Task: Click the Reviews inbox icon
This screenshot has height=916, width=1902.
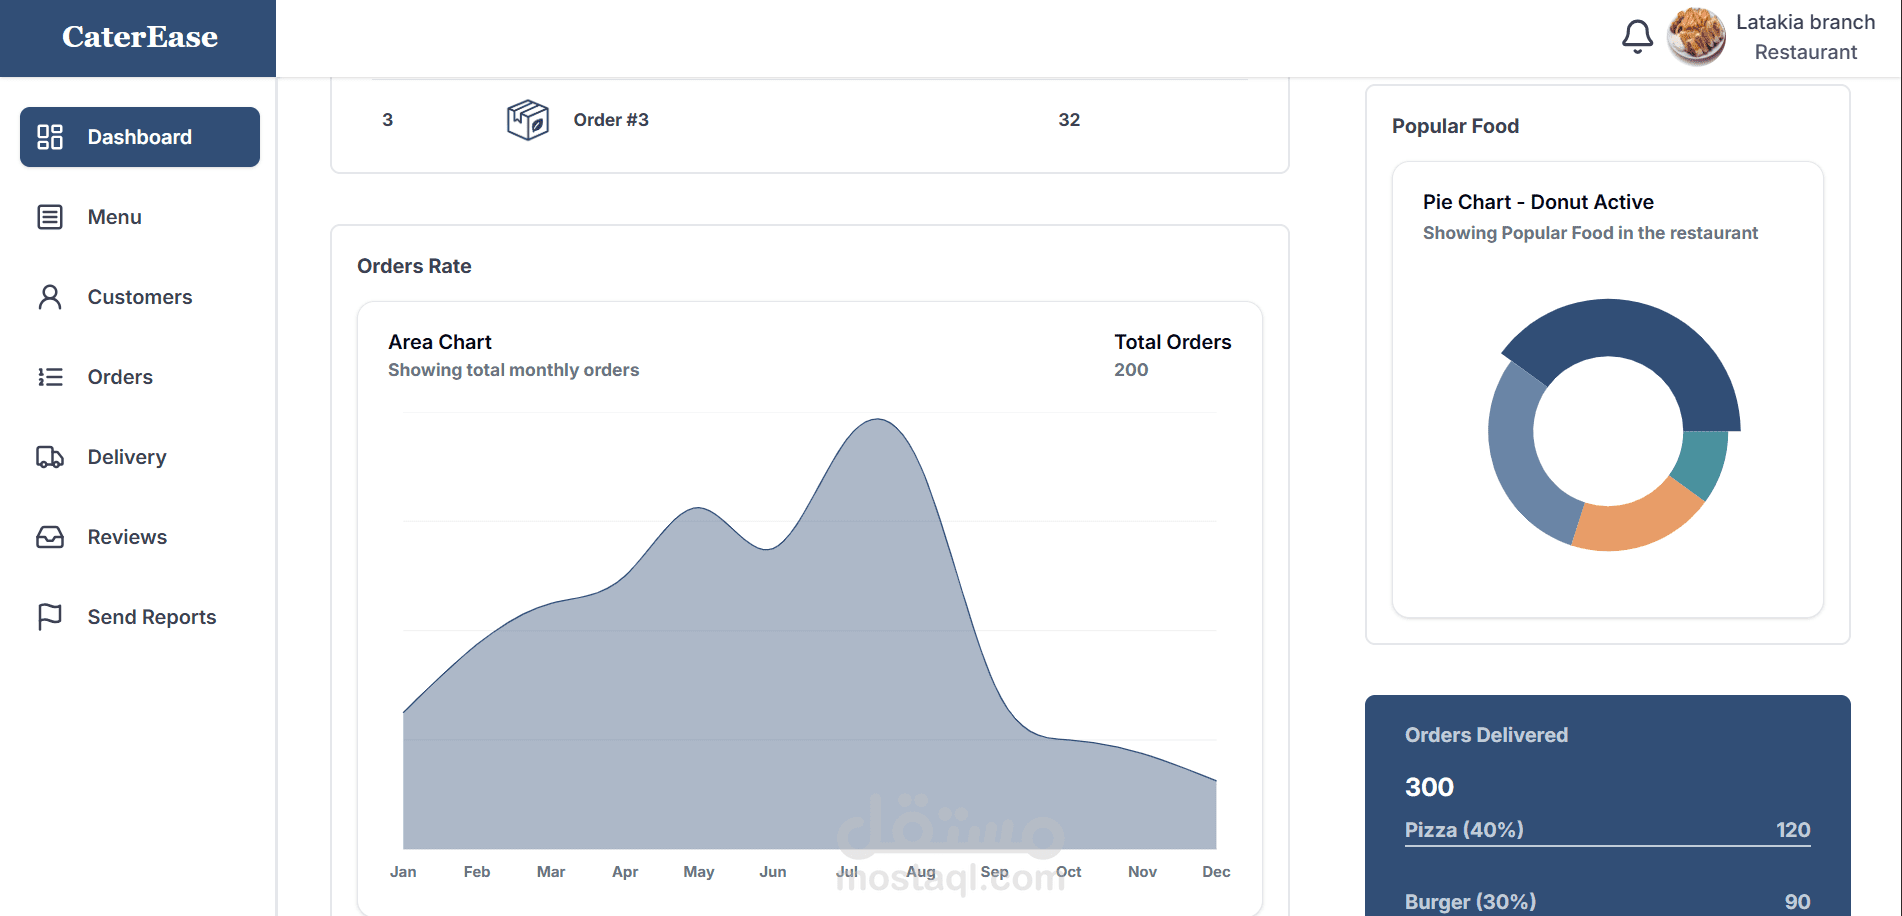Action: coord(50,537)
